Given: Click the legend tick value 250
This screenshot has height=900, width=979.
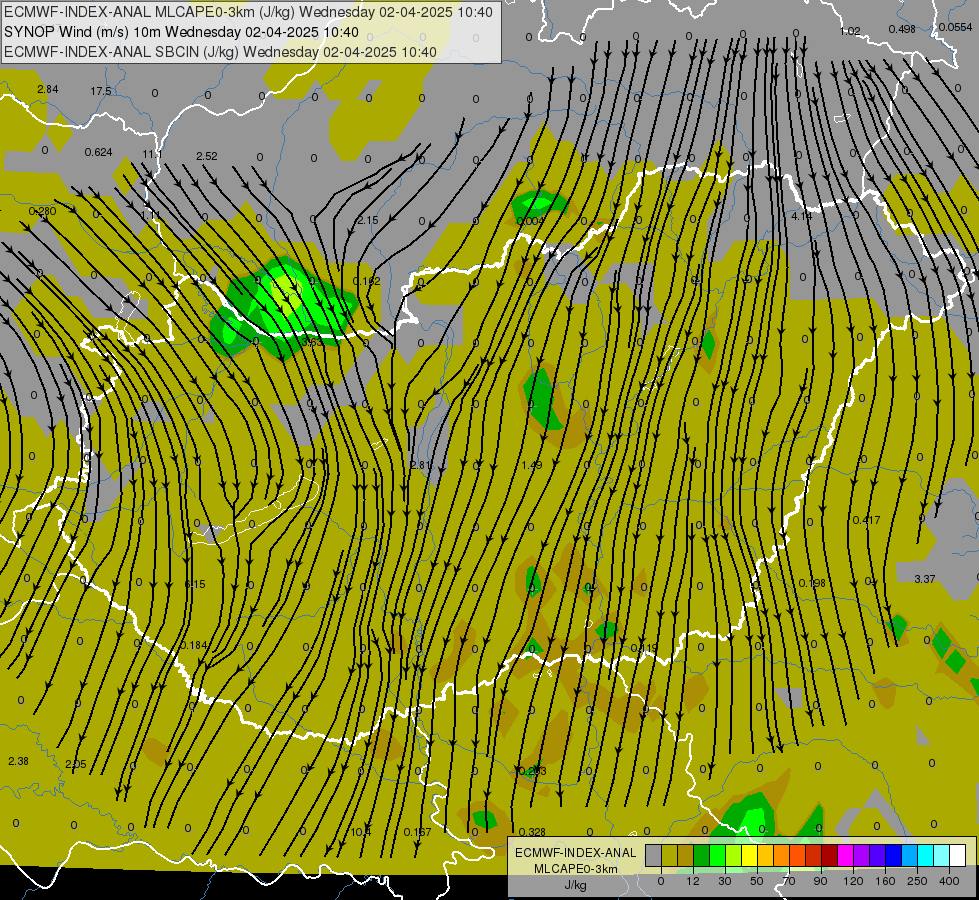Looking at the screenshot, I should point(917,881).
